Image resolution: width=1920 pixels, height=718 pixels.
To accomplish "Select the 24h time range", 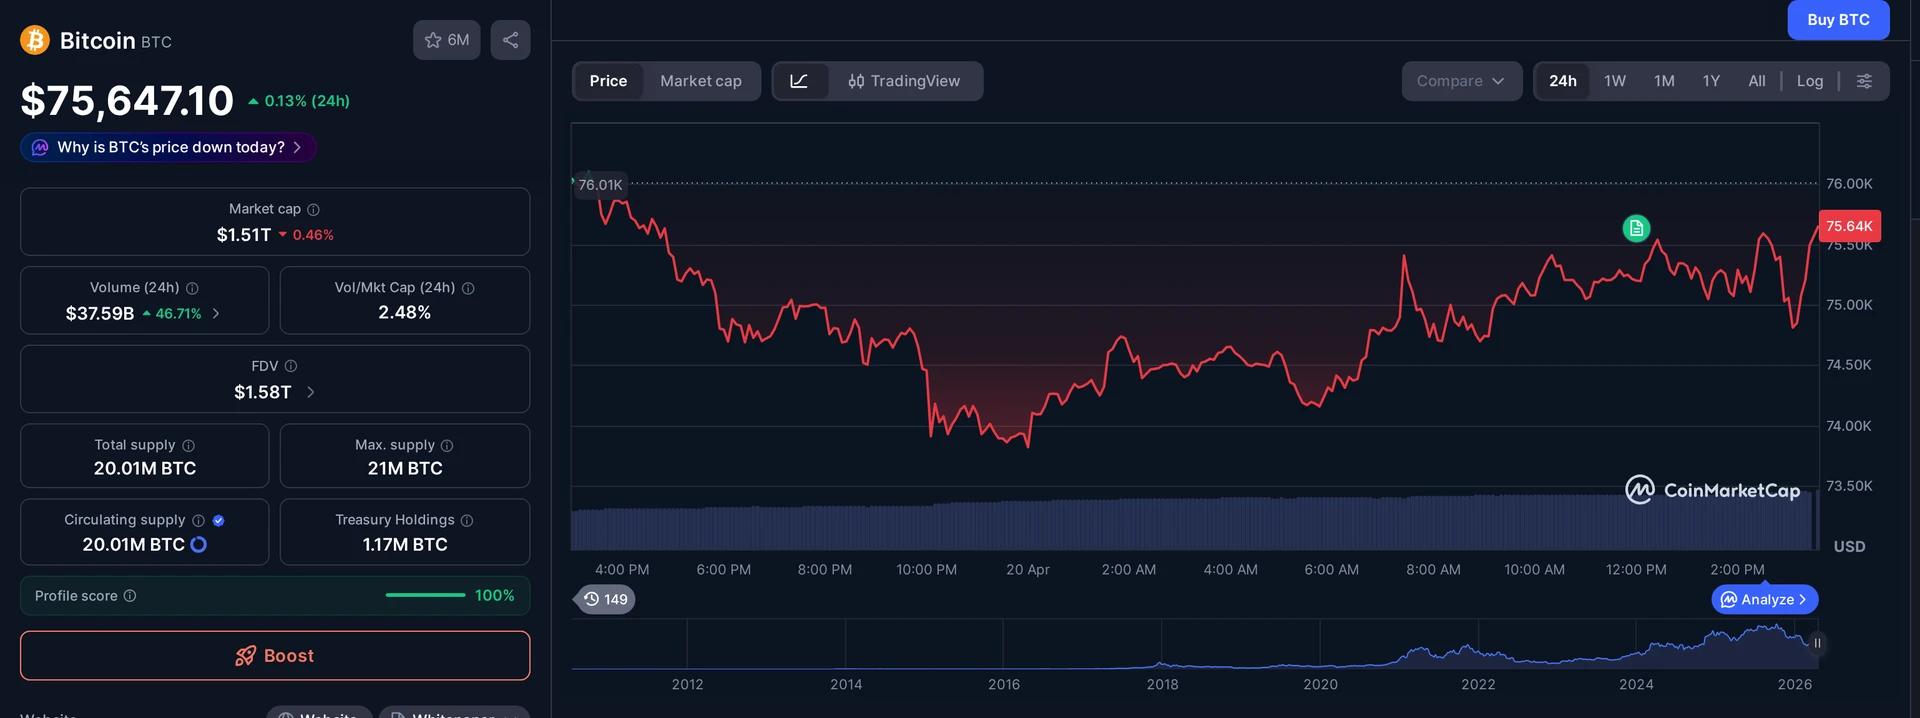I will tap(1563, 81).
